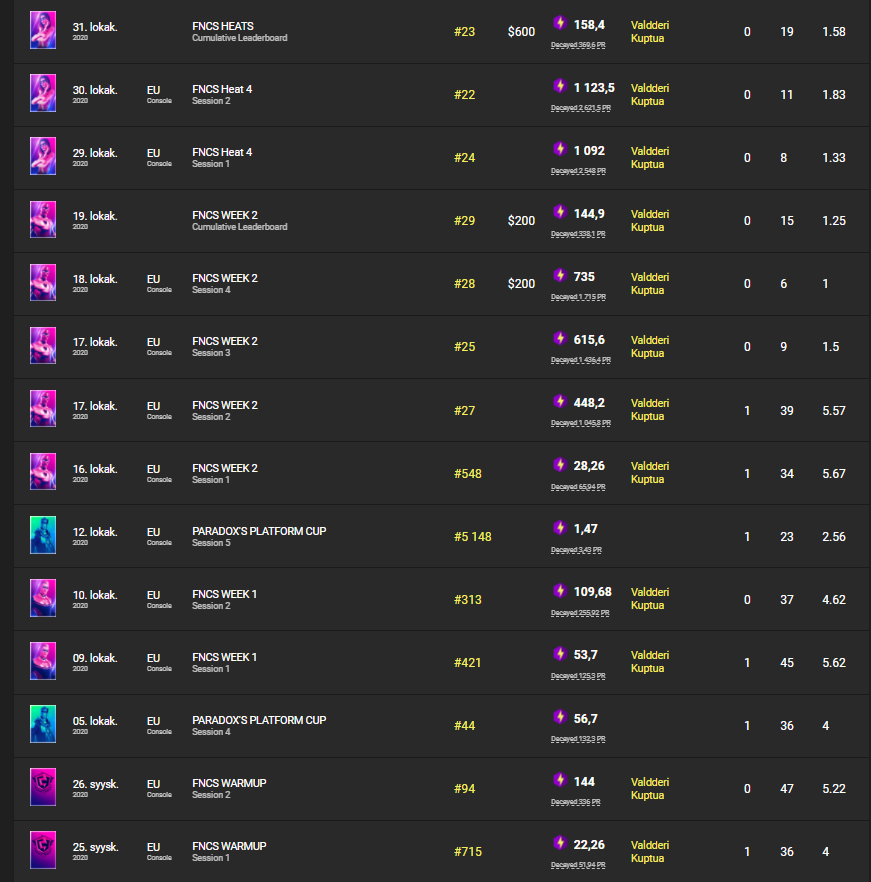This screenshot has width=871, height=882.
Task: Click Valdderi Kuptua in the #548 row
Action: click(x=650, y=472)
